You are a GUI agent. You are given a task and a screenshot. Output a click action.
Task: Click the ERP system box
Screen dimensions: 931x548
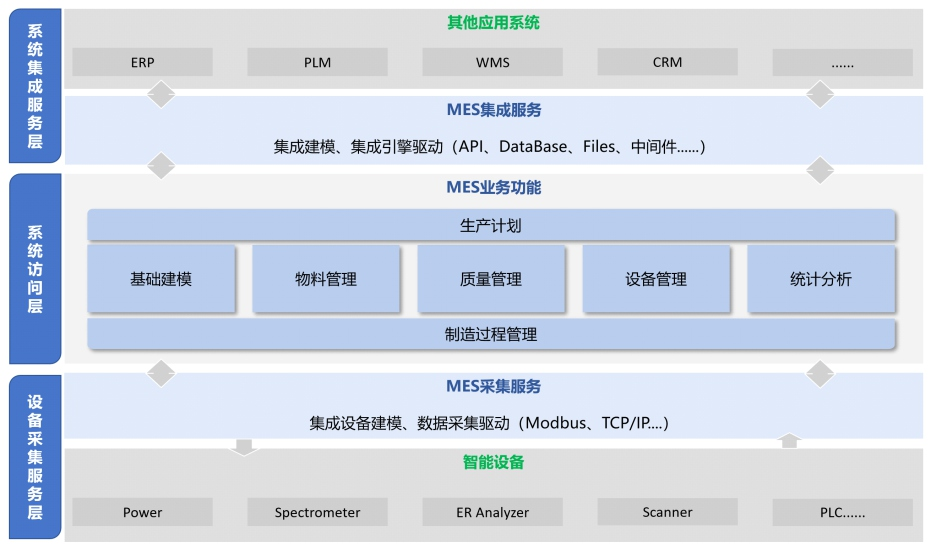(x=142, y=62)
